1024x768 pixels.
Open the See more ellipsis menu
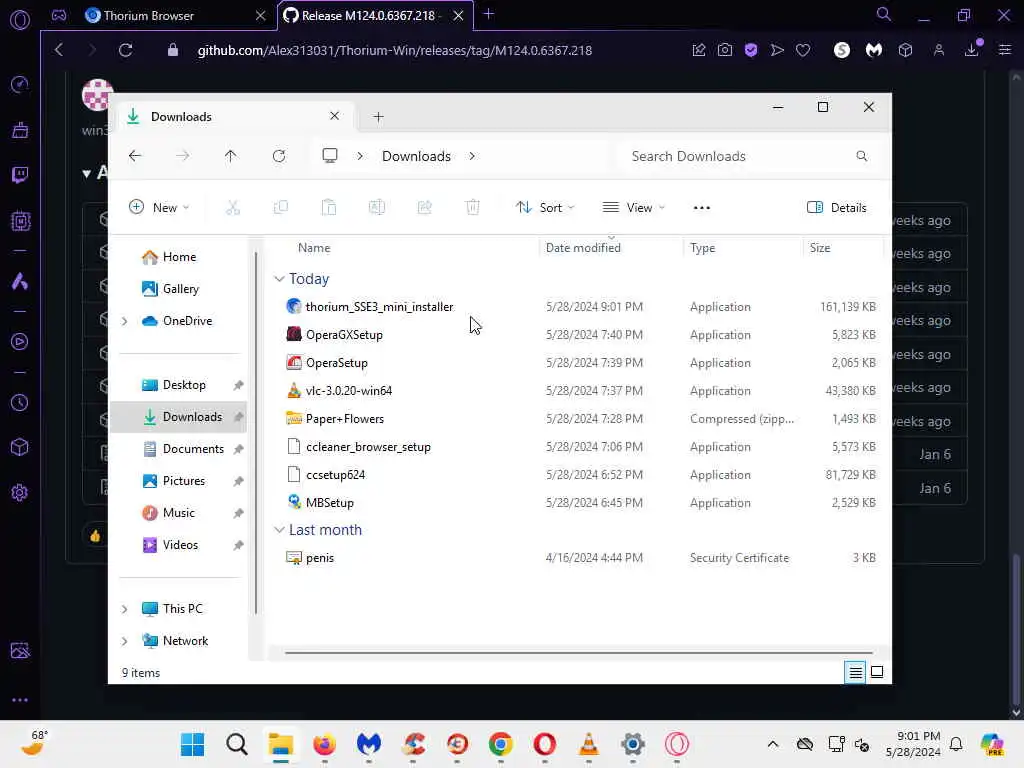point(701,208)
